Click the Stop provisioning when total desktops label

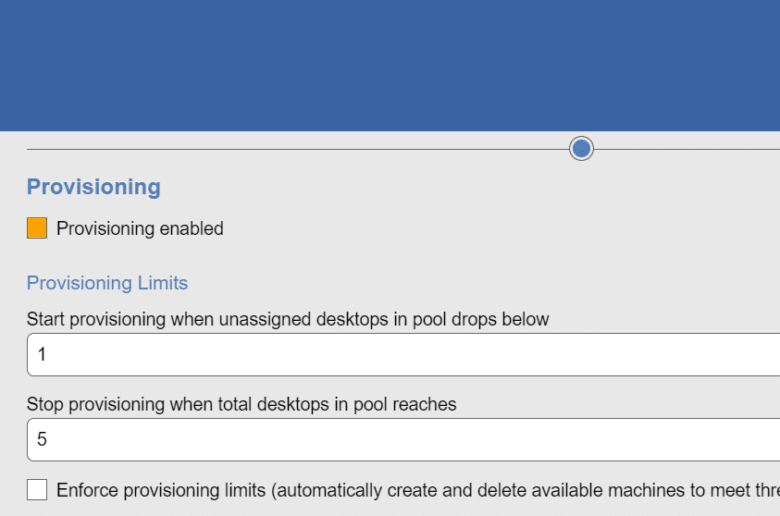click(x=241, y=404)
